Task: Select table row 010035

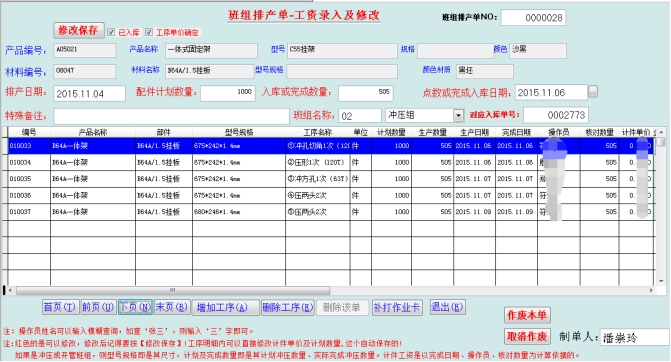Action: [x=330, y=179]
